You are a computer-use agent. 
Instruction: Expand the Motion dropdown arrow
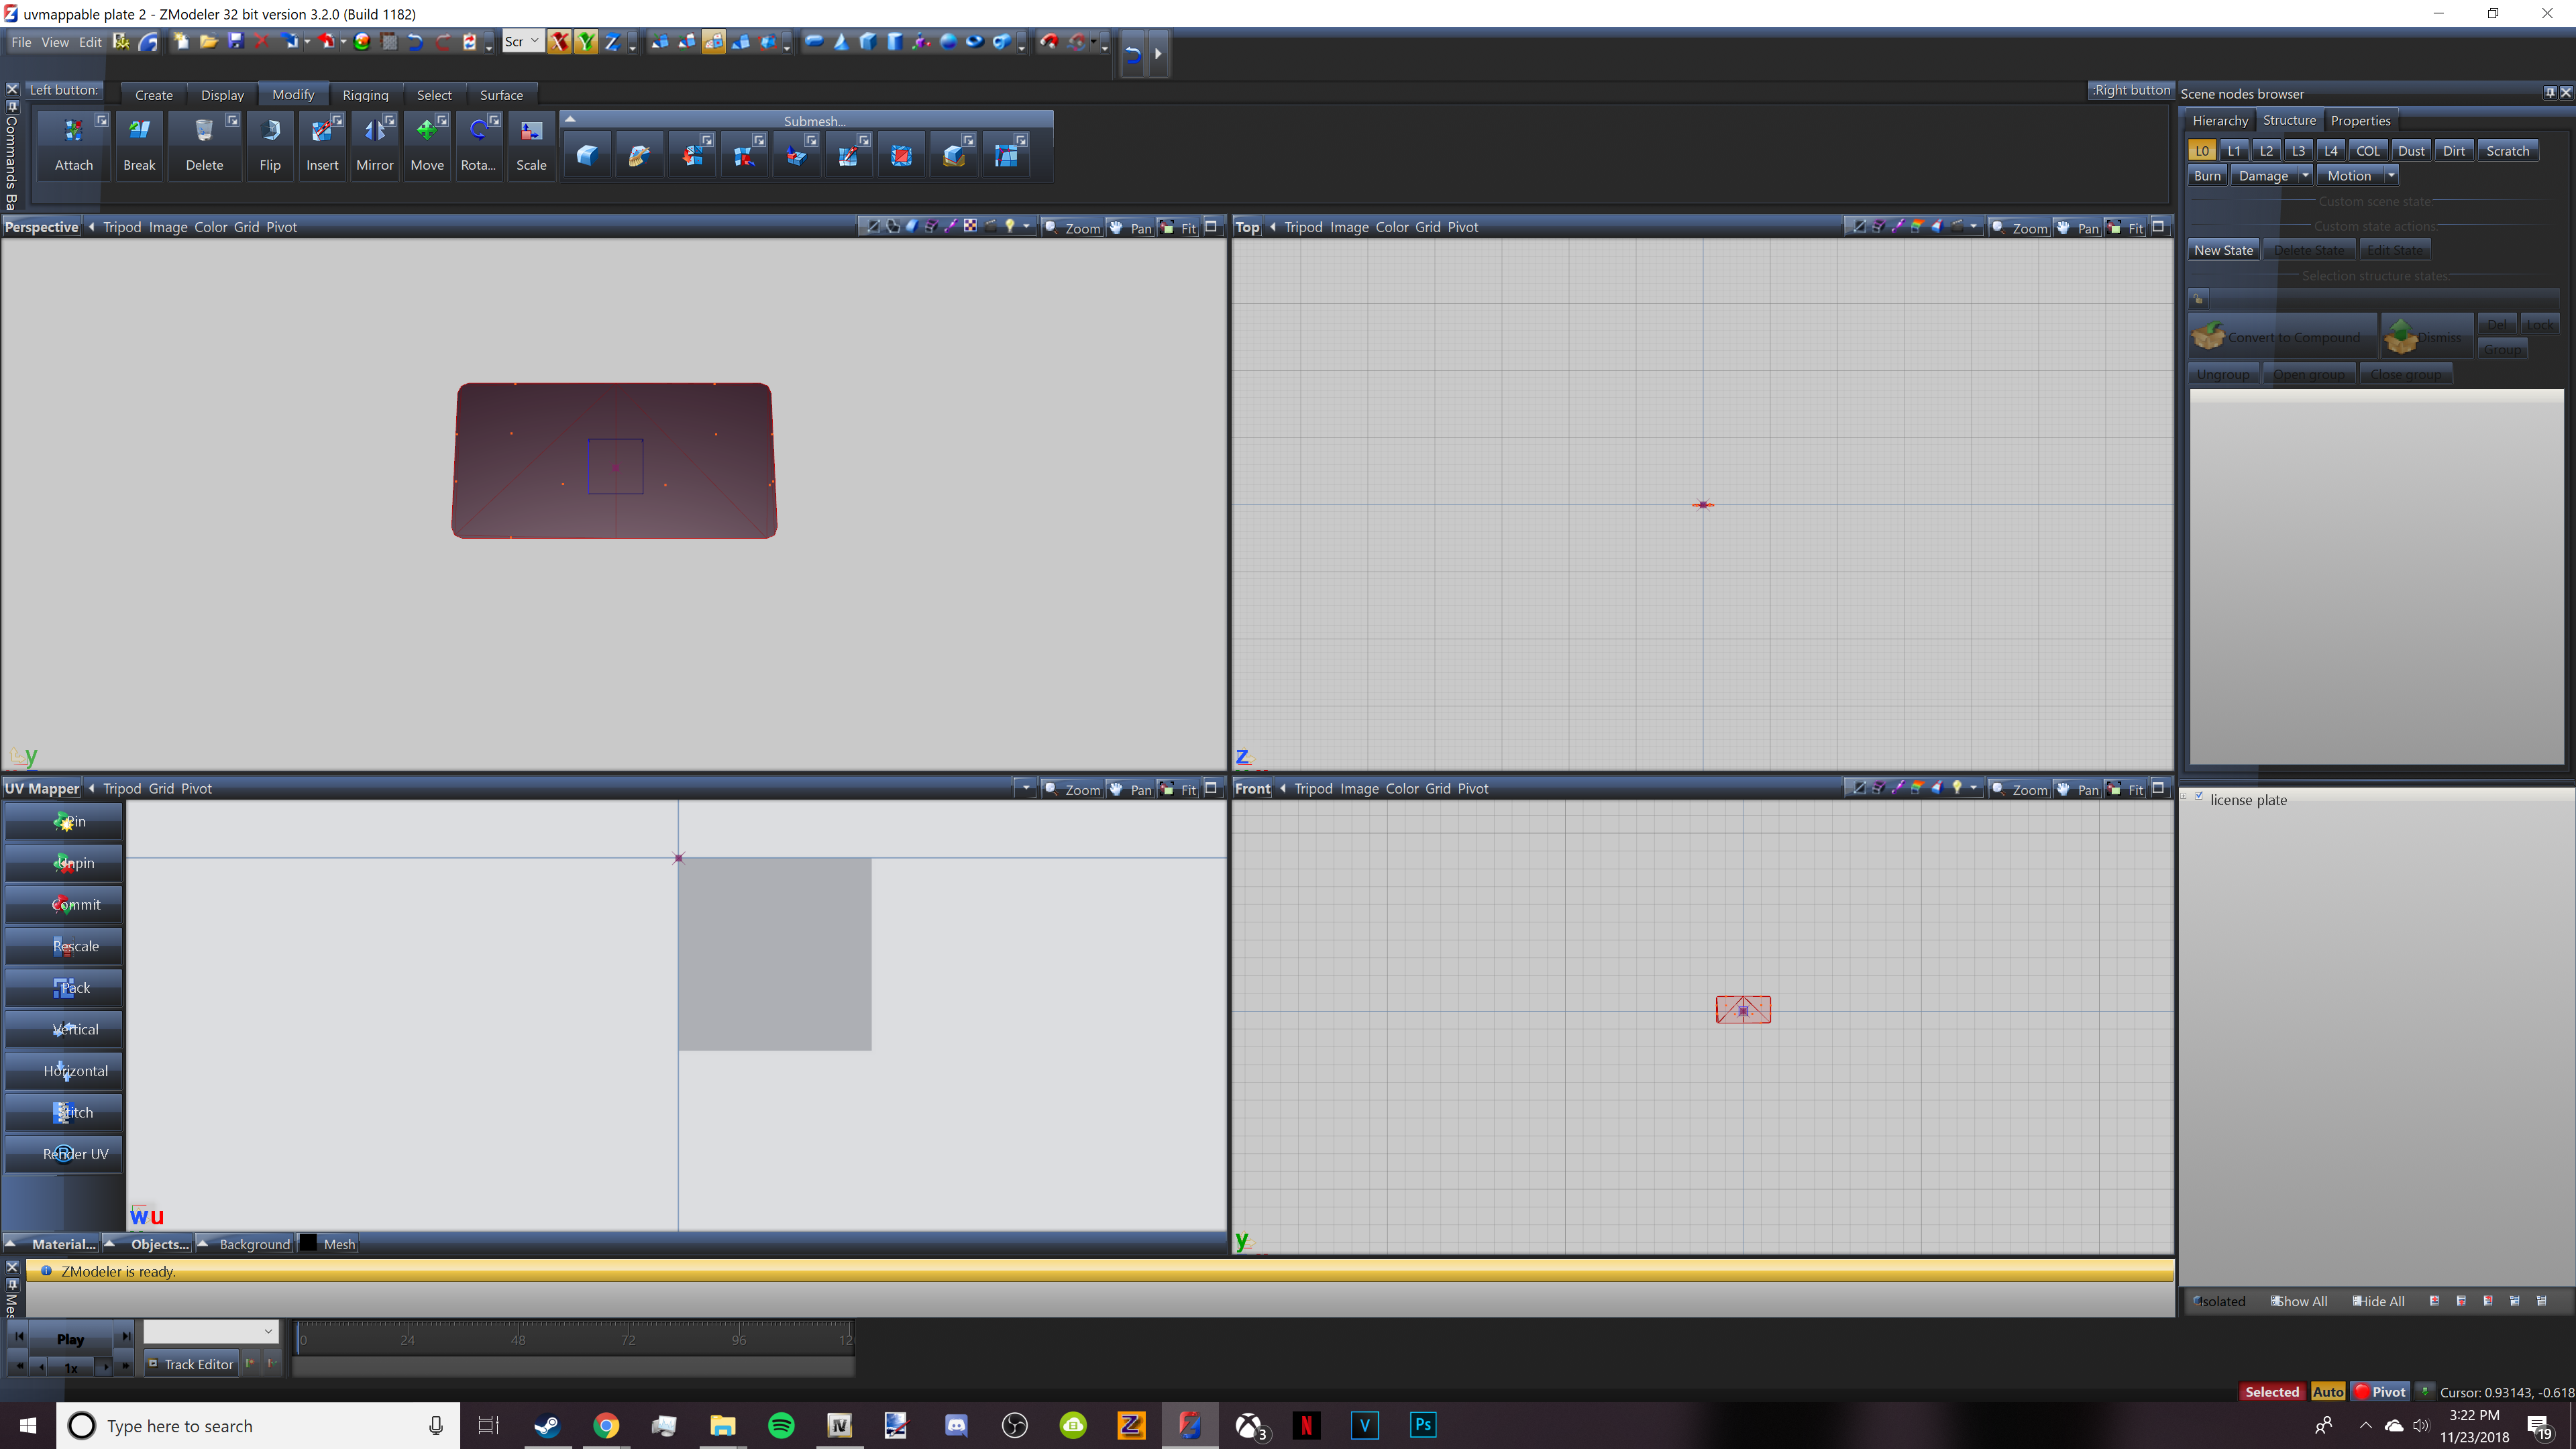click(x=2391, y=175)
